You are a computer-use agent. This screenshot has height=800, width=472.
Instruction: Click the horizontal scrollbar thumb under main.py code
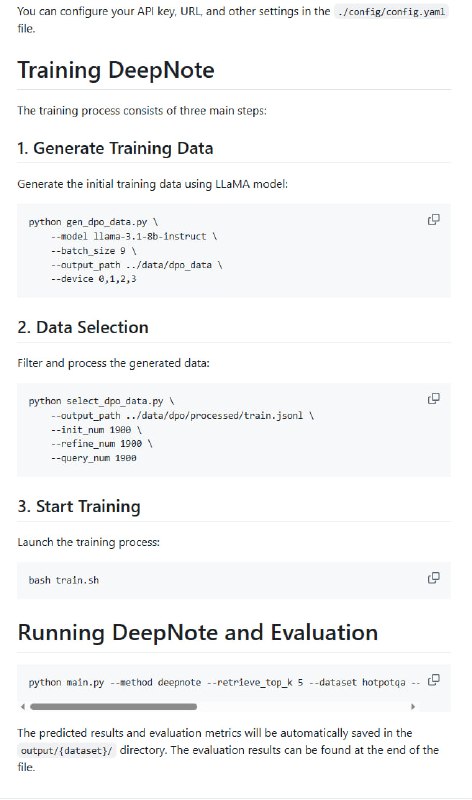coord(113,707)
